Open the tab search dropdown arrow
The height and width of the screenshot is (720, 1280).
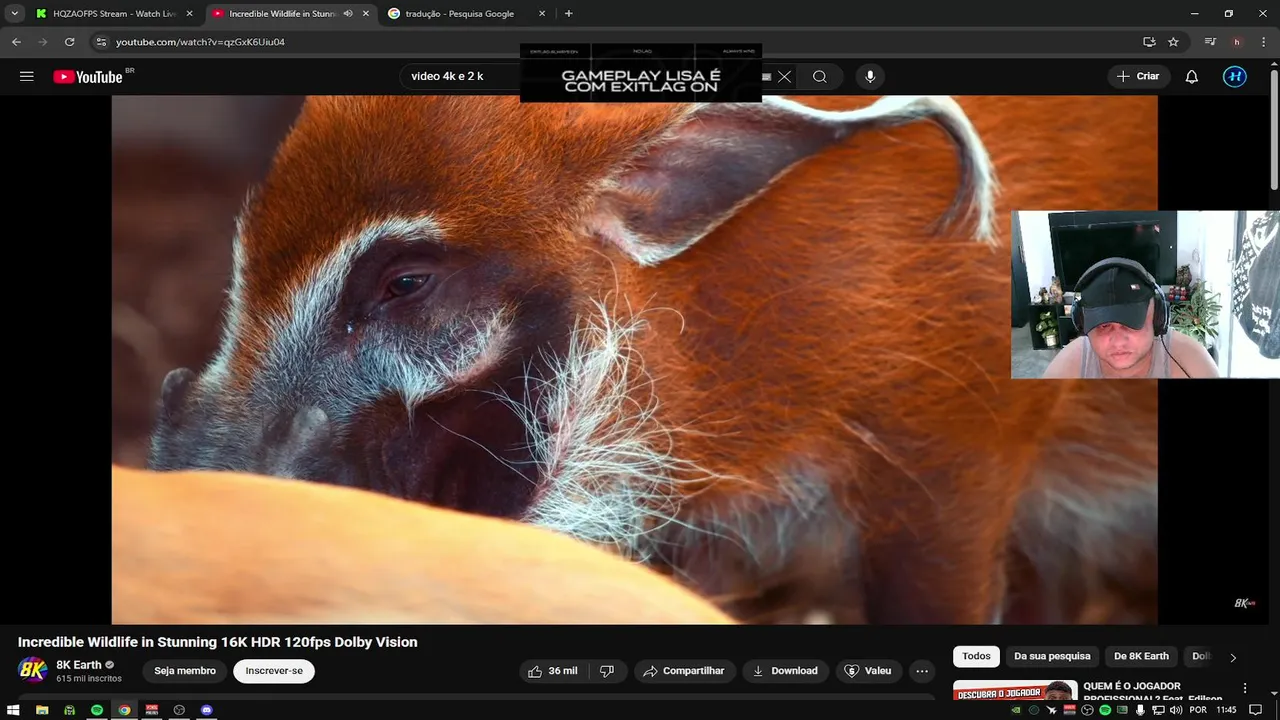[x=14, y=14]
